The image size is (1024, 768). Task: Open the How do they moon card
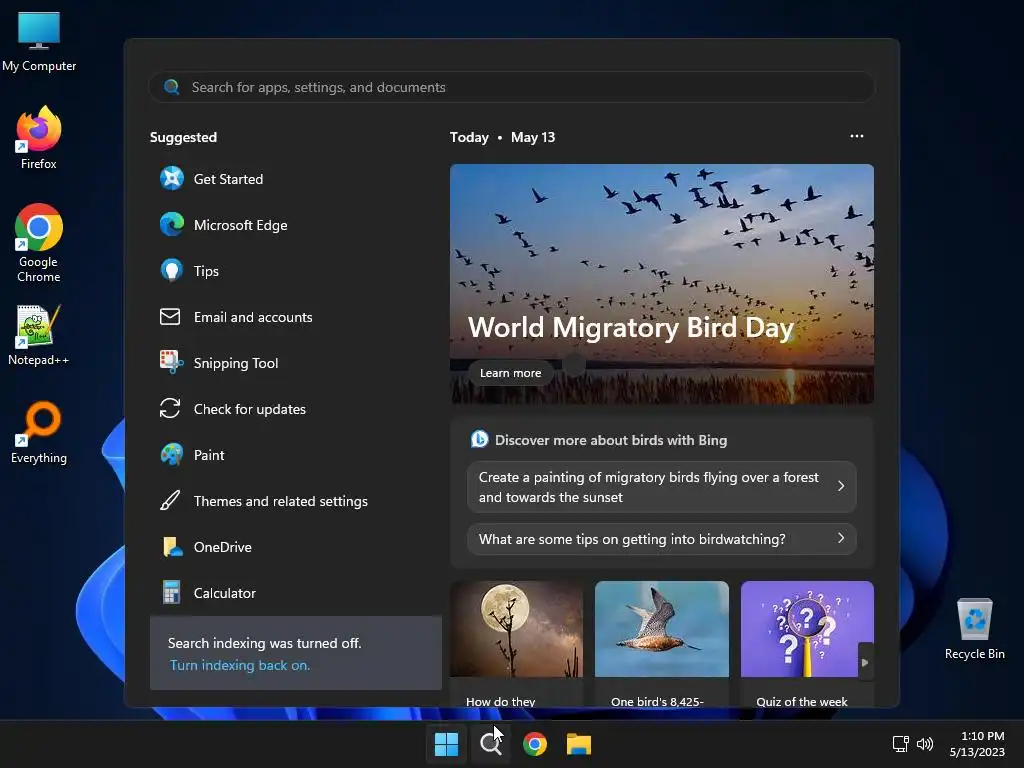point(517,643)
